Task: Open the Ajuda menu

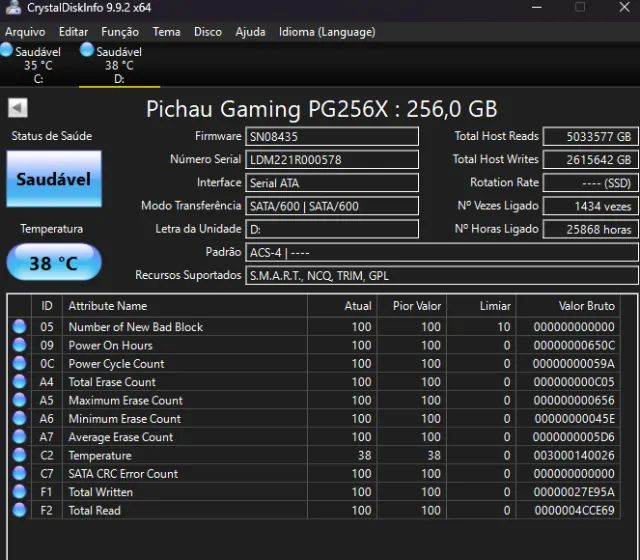Action: point(250,32)
